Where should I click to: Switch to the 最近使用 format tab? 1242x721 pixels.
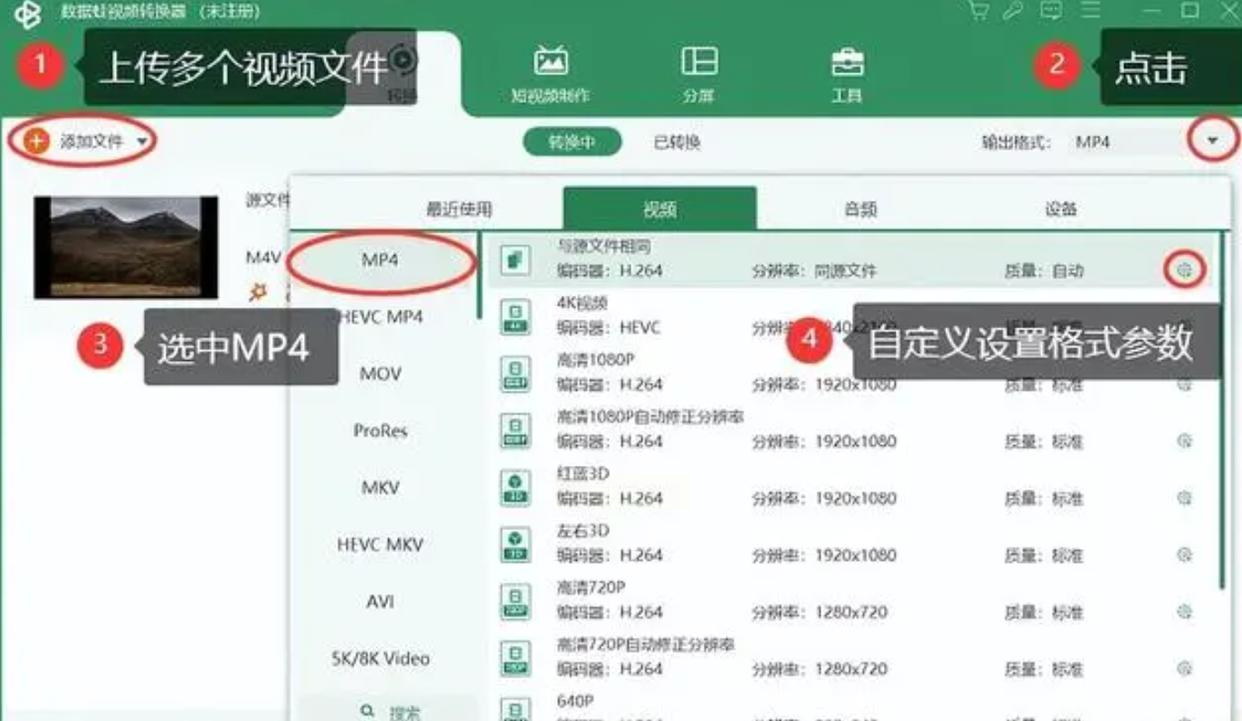[459, 209]
